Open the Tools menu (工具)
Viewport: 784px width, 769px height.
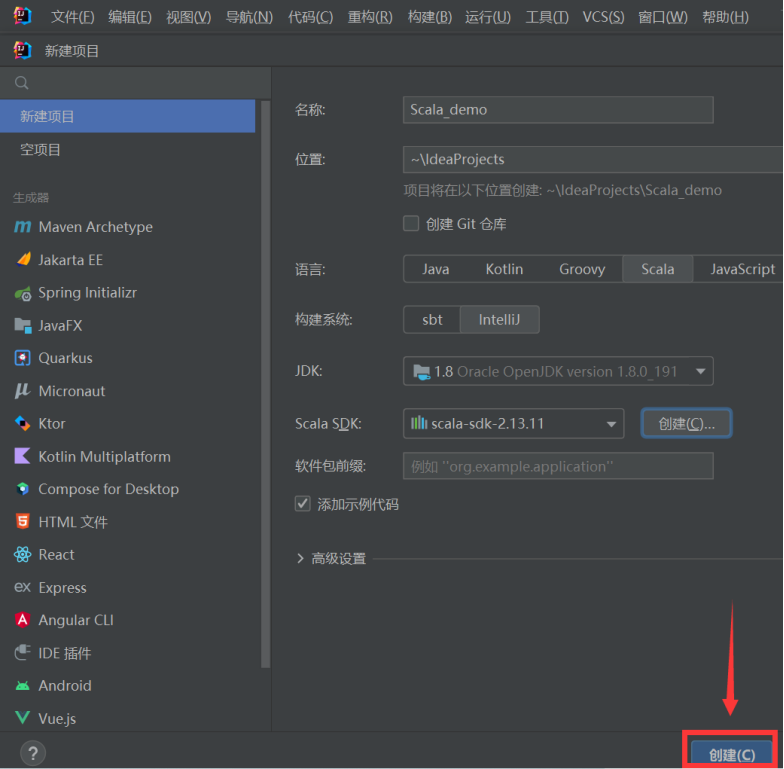click(547, 18)
